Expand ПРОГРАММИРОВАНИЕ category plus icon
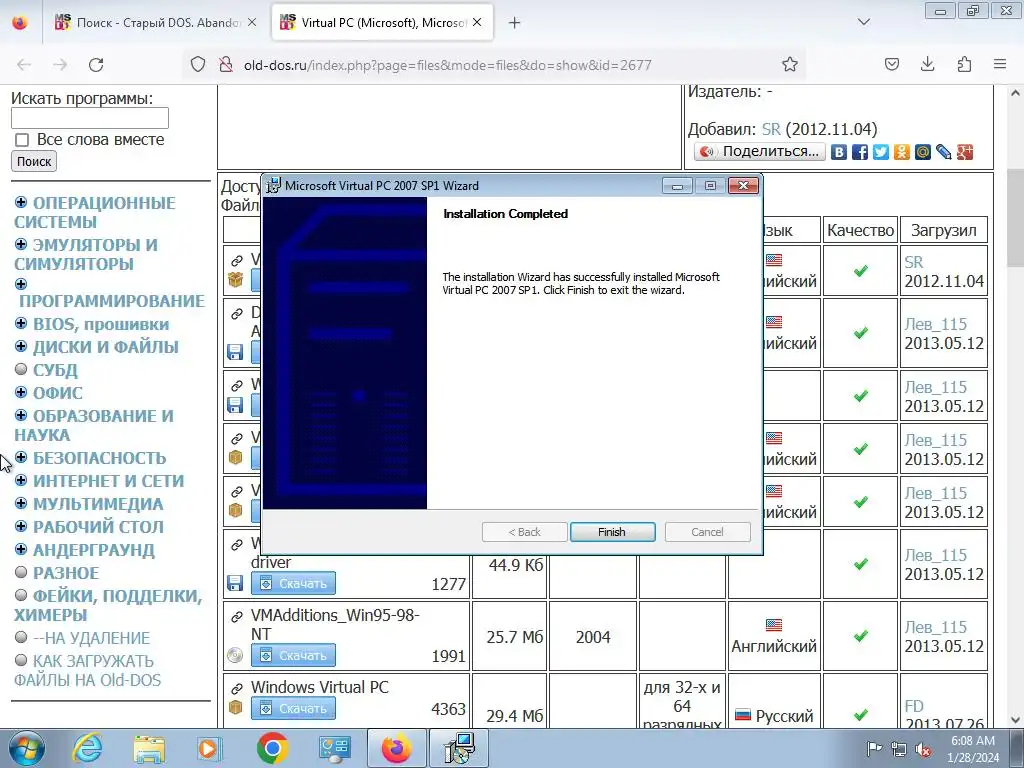The width and height of the screenshot is (1024, 768). [21, 284]
